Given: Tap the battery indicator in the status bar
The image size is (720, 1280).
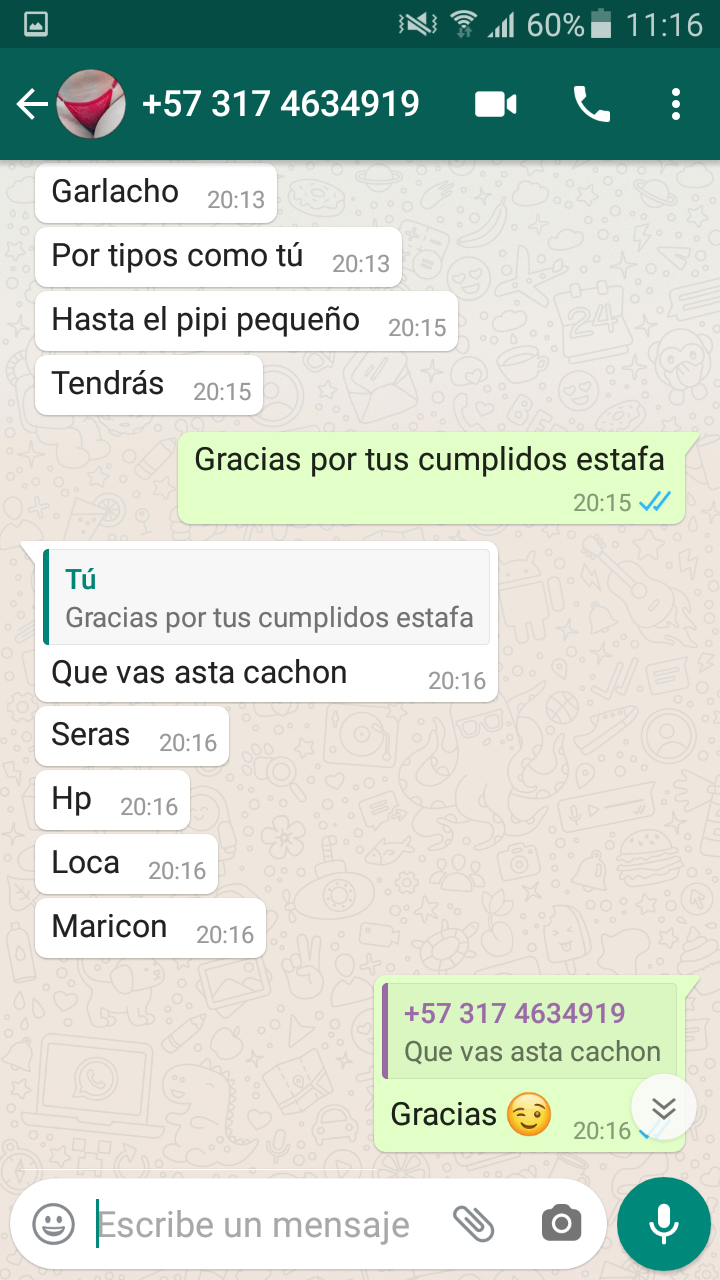Looking at the screenshot, I should point(600,24).
